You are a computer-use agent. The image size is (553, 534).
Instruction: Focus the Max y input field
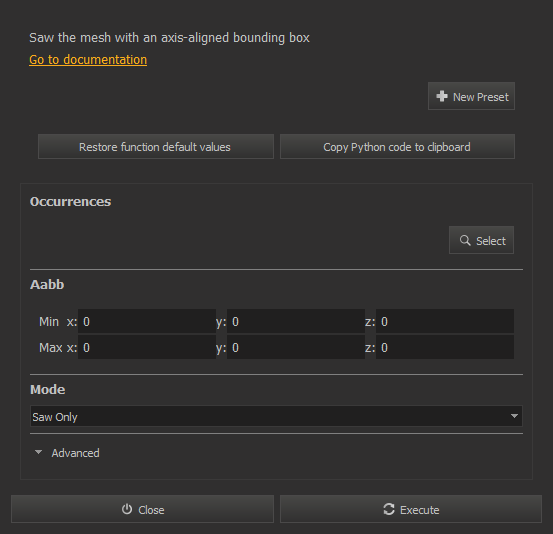[296, 347]
